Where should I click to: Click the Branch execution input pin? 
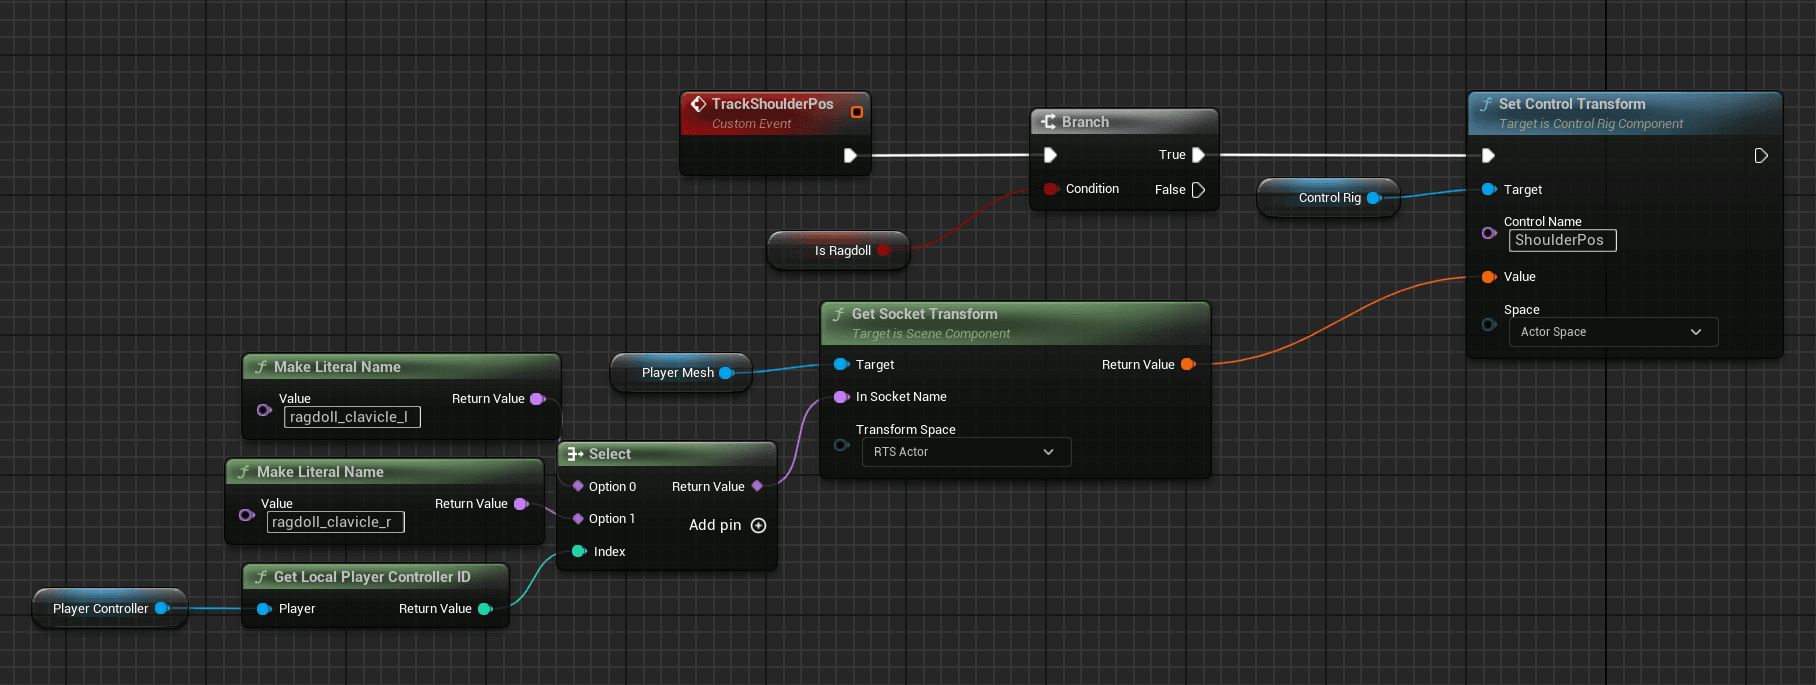1050,155
